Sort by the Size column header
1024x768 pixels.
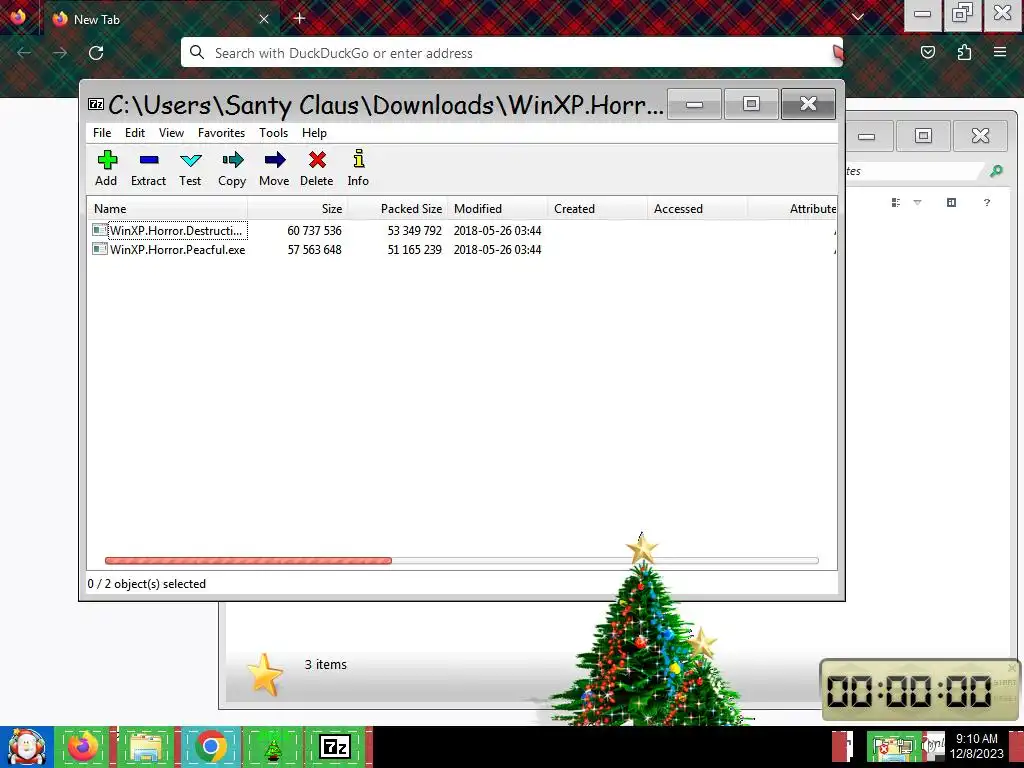click(x=298, y=209)
